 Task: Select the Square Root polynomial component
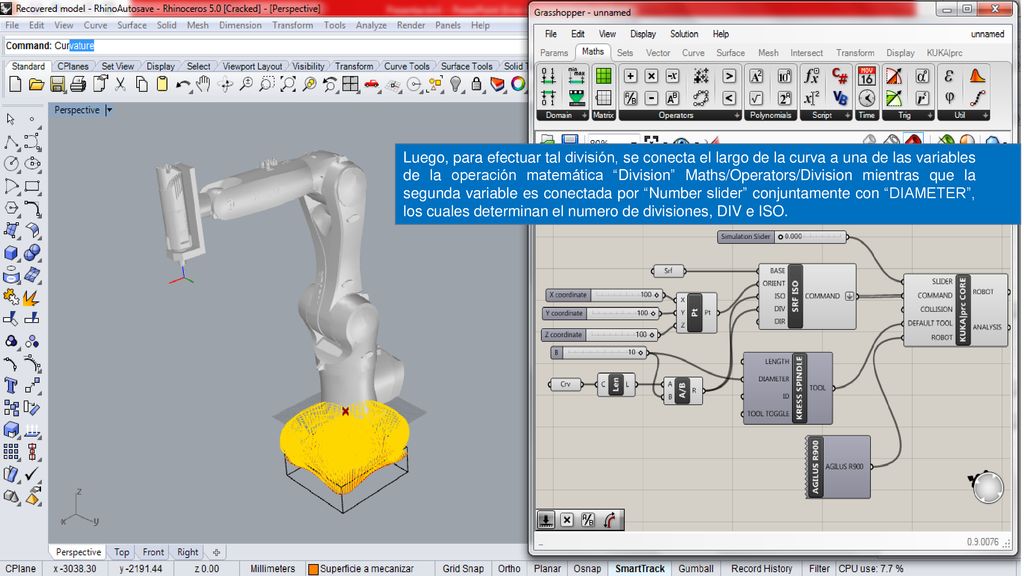pos(756,99)
